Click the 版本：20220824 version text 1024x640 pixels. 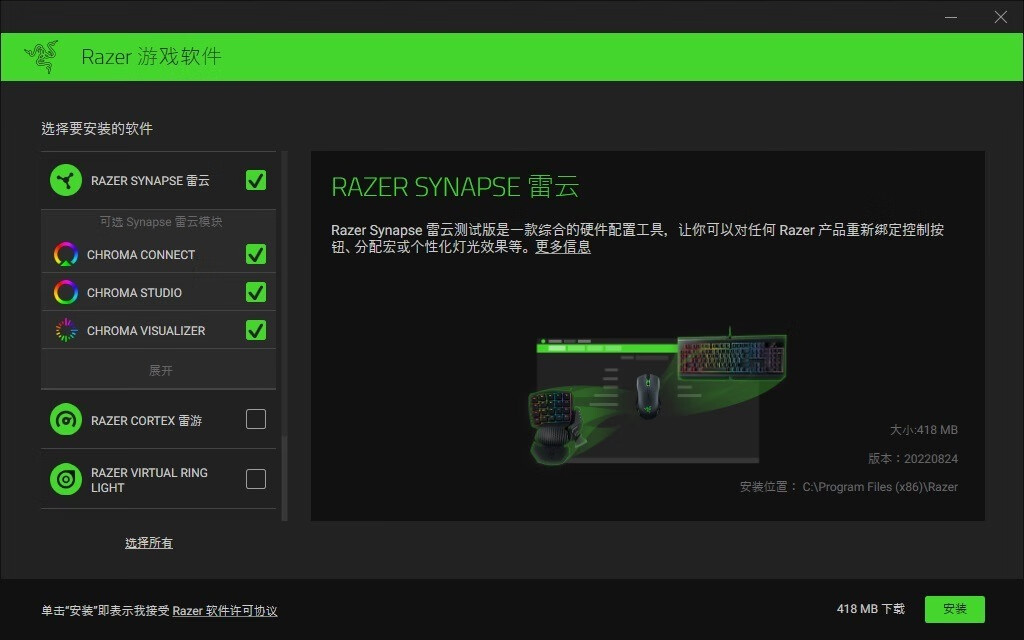pyautogui.click(x=913, y=458)
